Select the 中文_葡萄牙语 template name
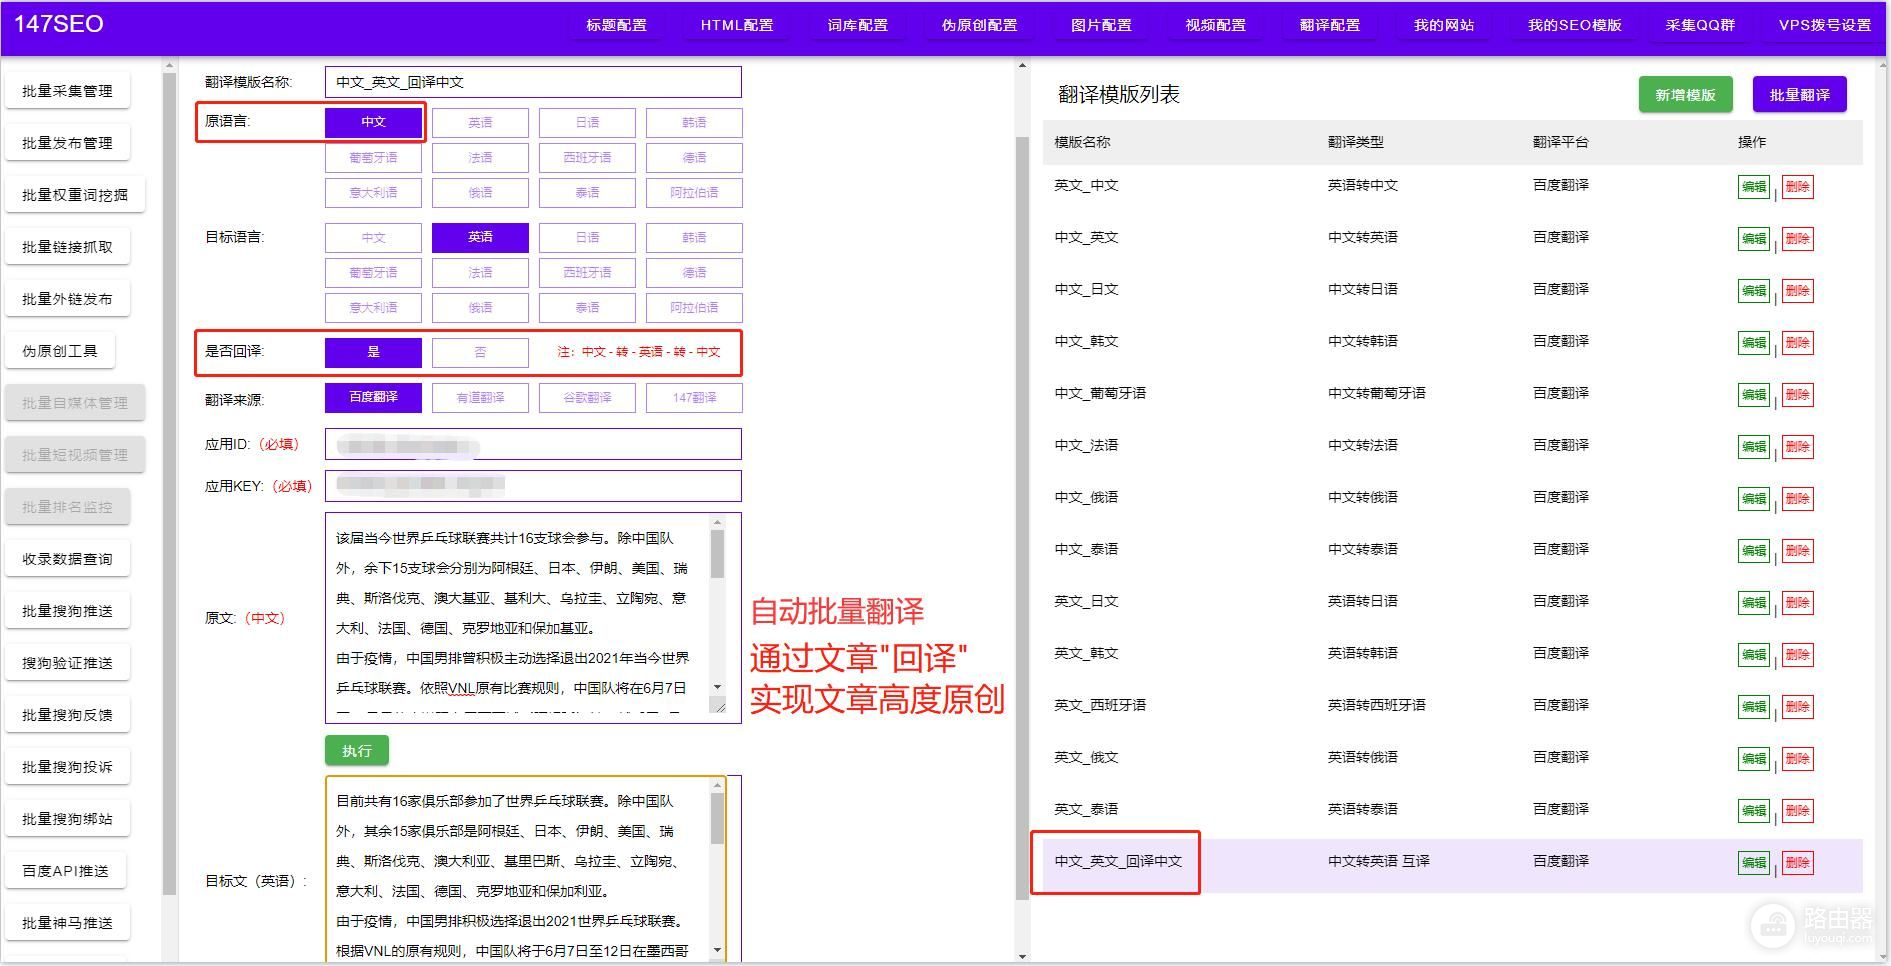The image size is (1891, 966). tap(1100, 393)
